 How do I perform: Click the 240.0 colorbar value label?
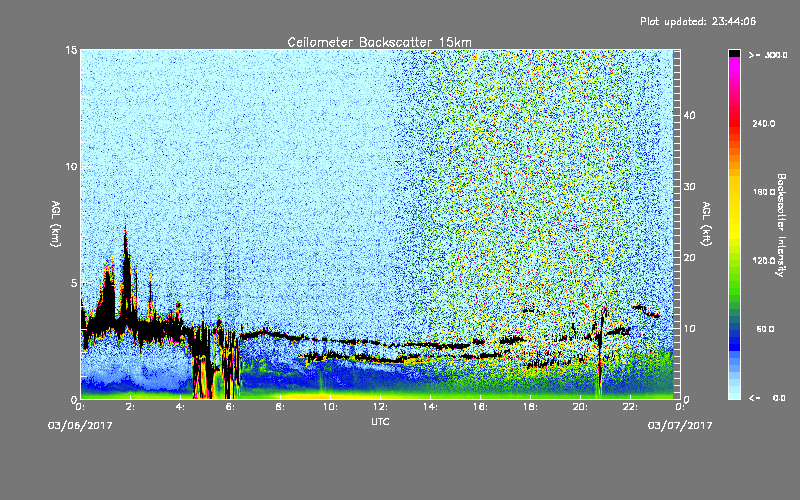tap(763, 123)
